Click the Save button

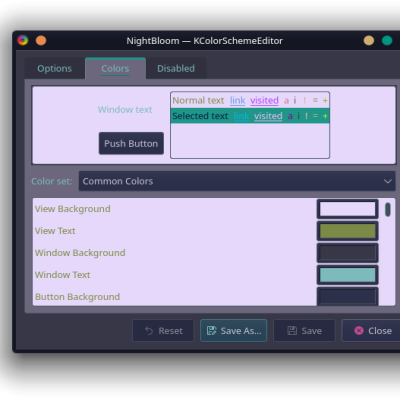(304, 331)
